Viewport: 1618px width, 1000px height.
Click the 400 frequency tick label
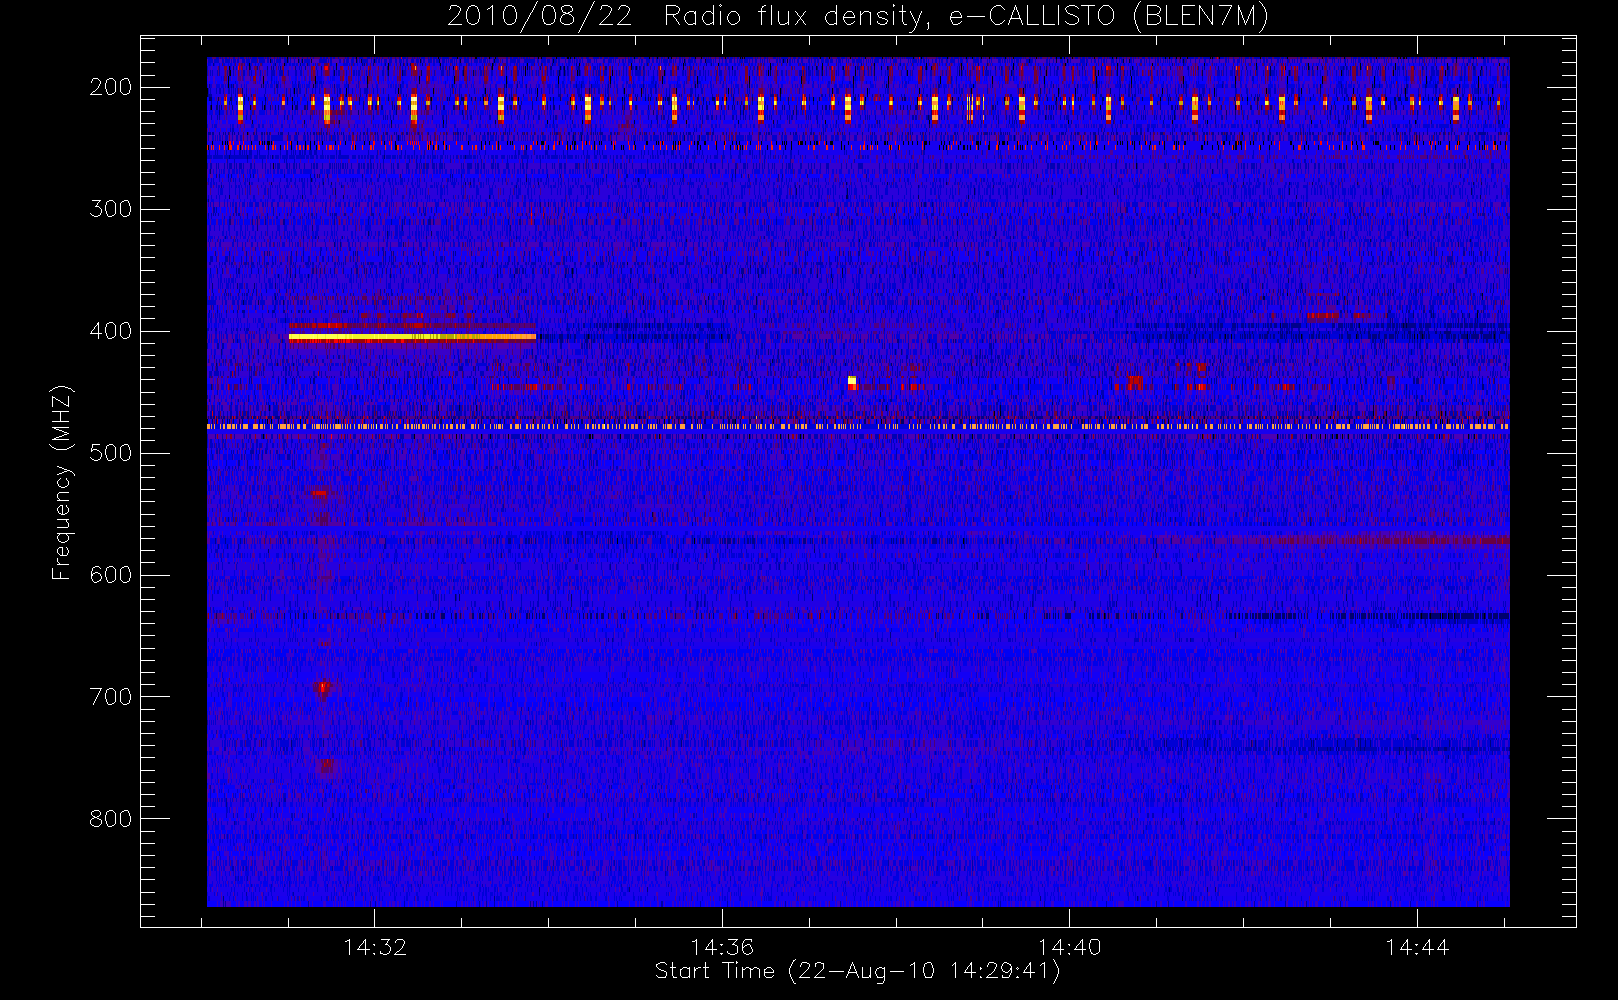point(110,331)
